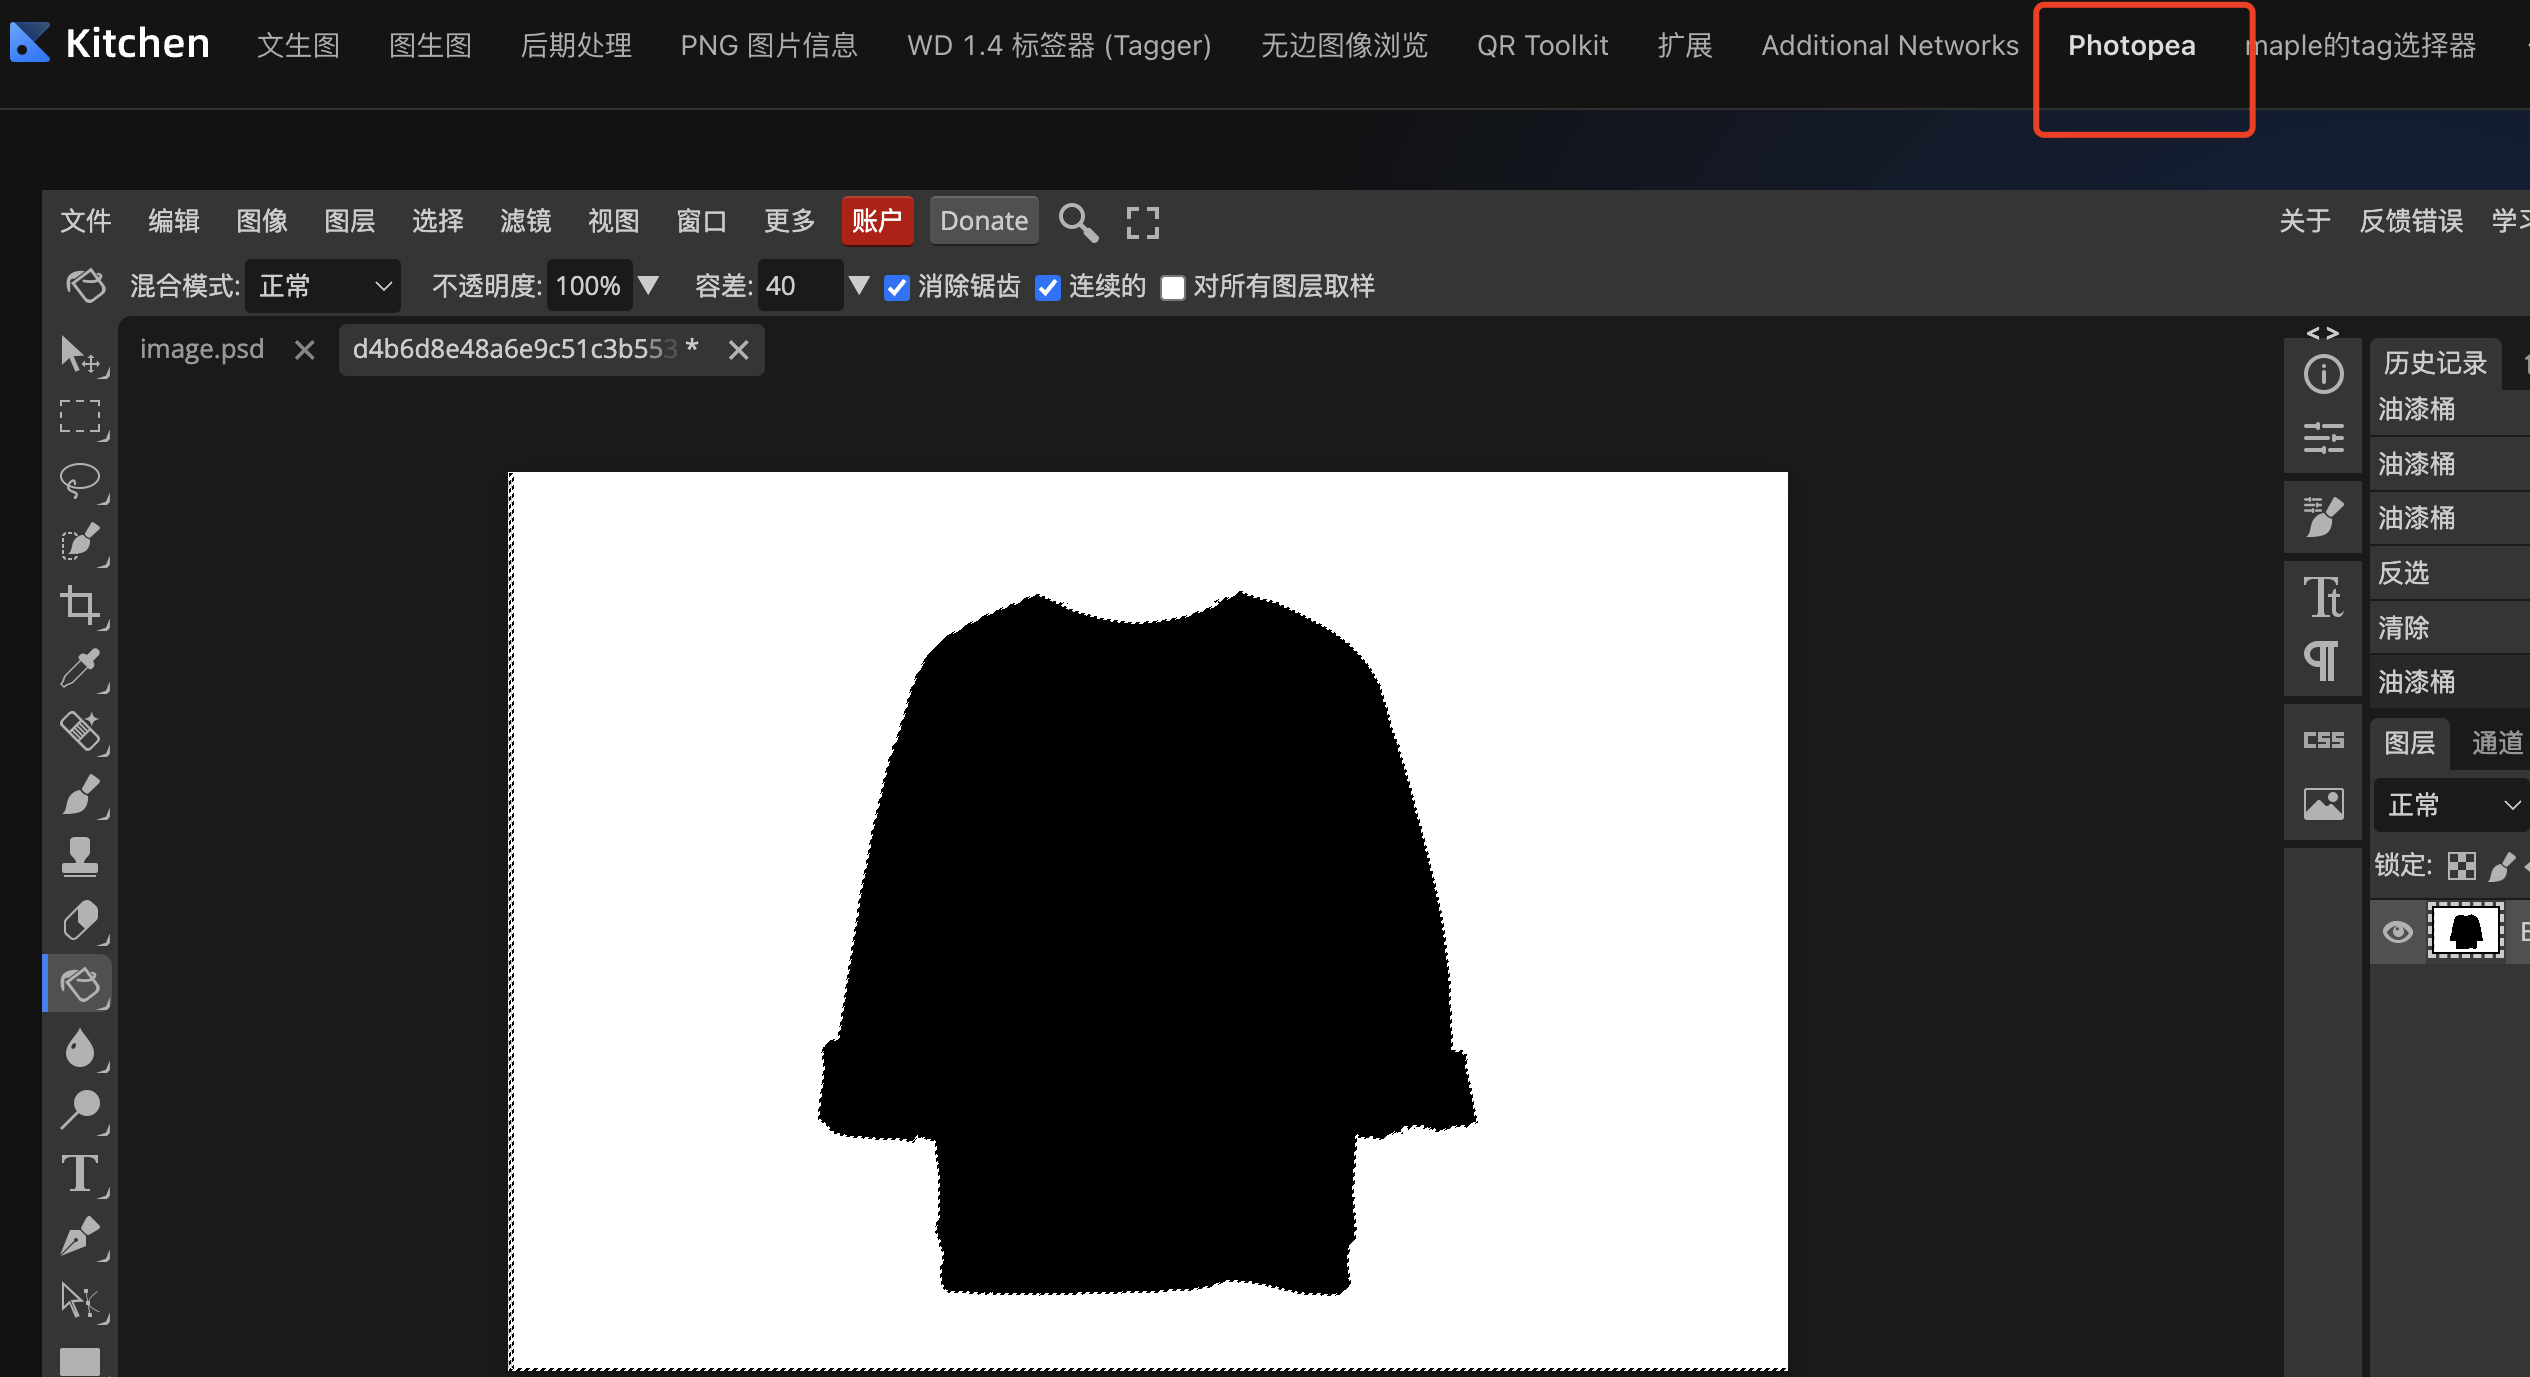Open the 滤镜 filter menu

pos(525,221)
